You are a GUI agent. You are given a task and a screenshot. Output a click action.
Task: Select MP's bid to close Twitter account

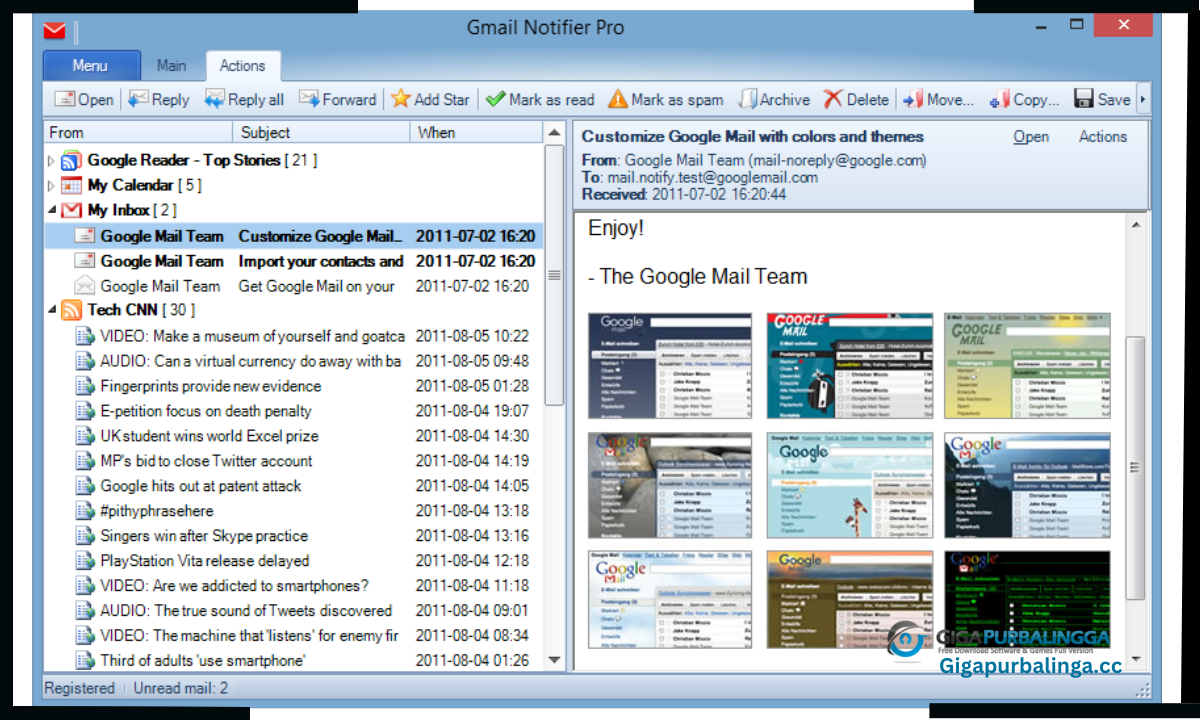tap(294, 461)
